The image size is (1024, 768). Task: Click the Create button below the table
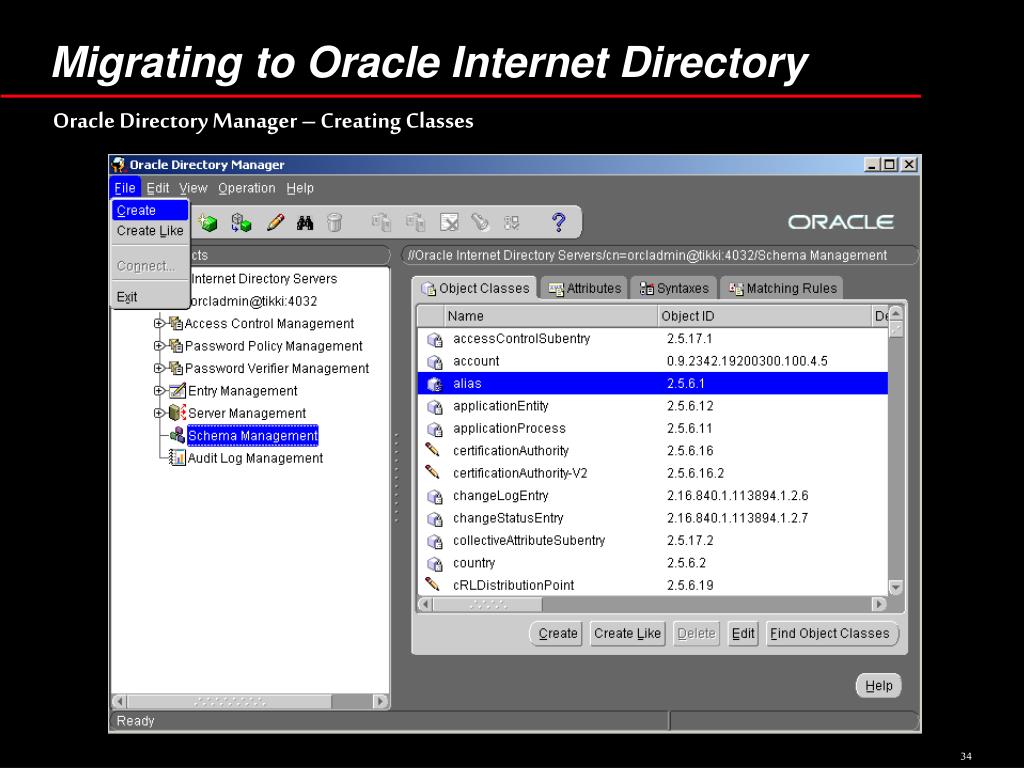tap(557, 633)
